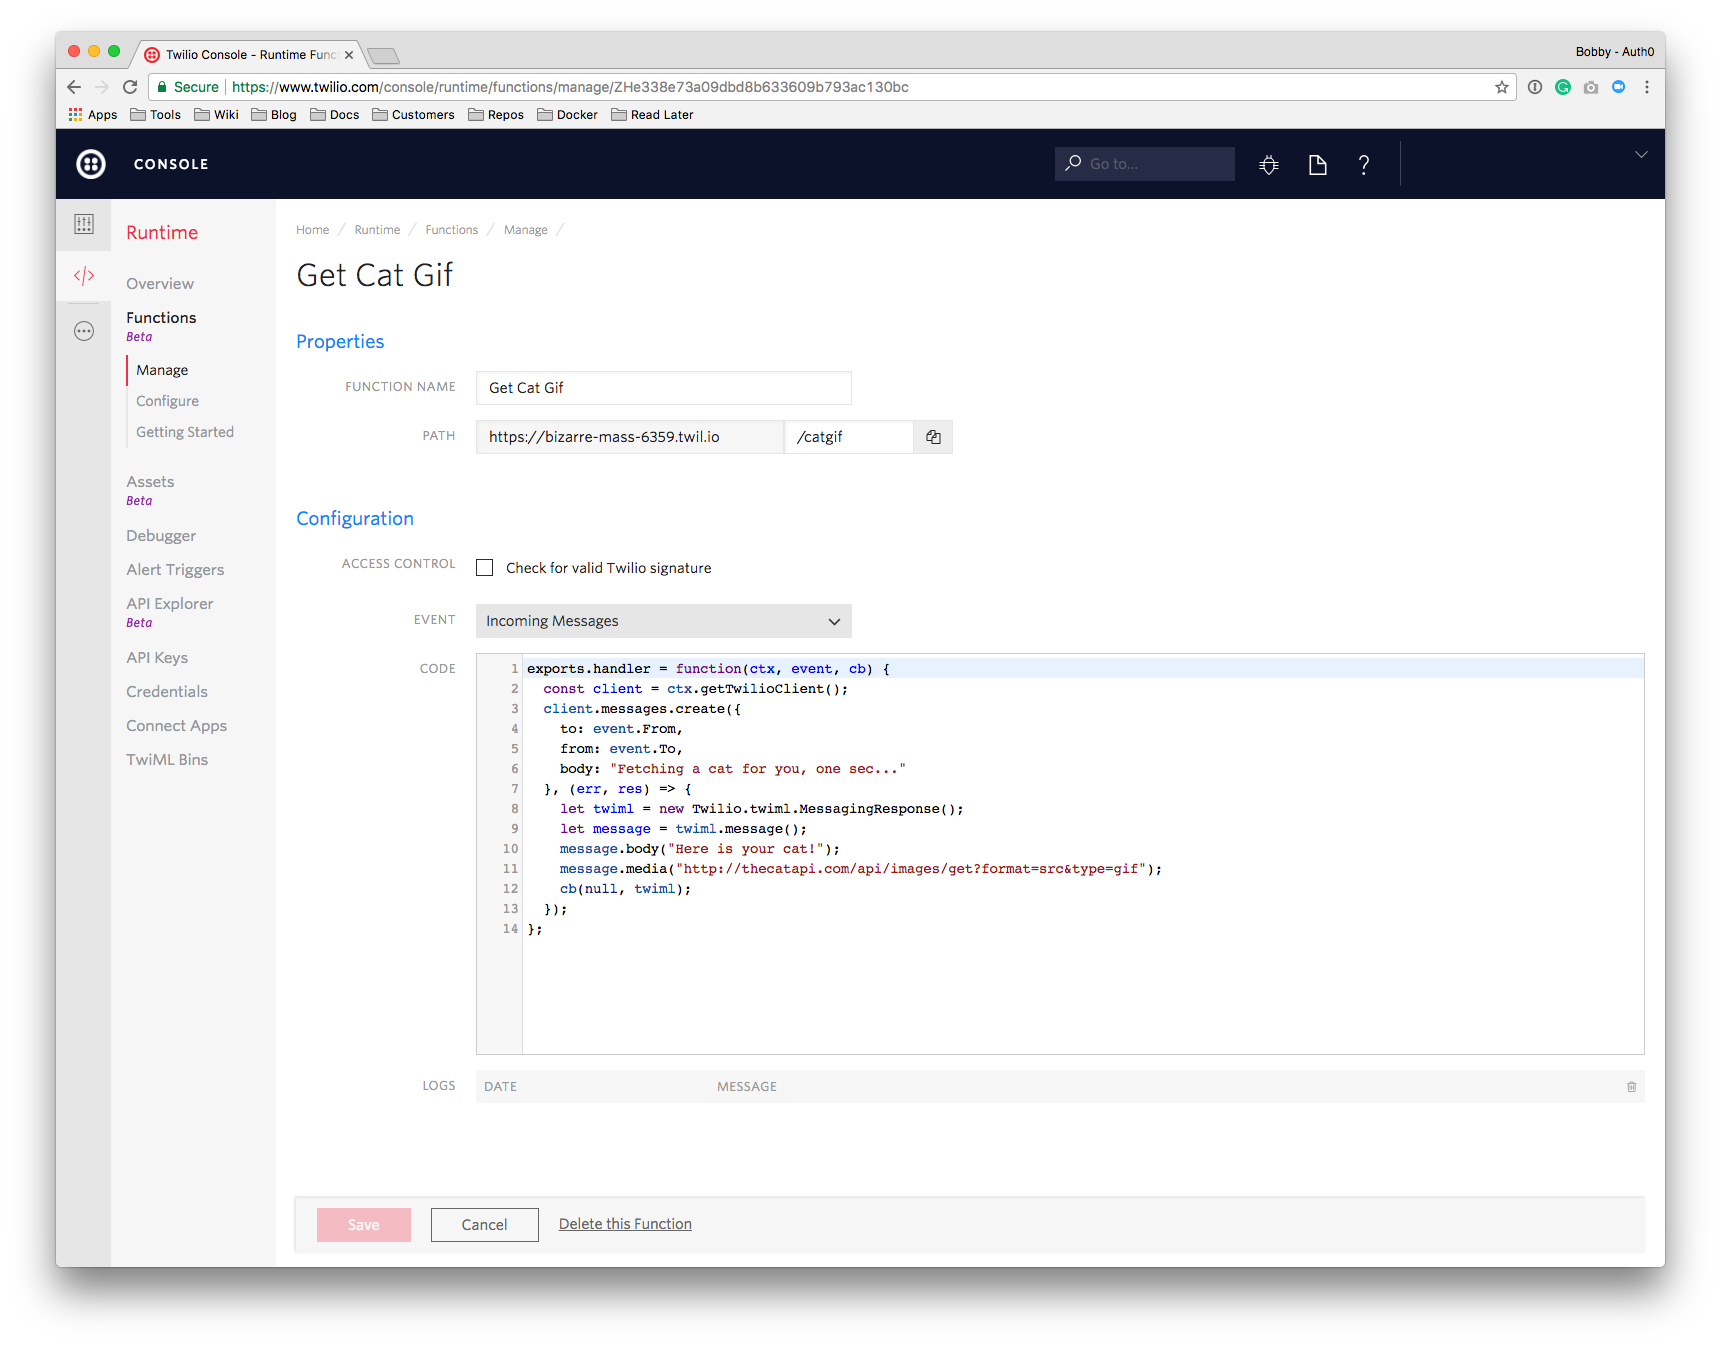Open API Explorer in the sidebar
The height and width of the screenshot is (1347, 1721).
coord(170,604)
